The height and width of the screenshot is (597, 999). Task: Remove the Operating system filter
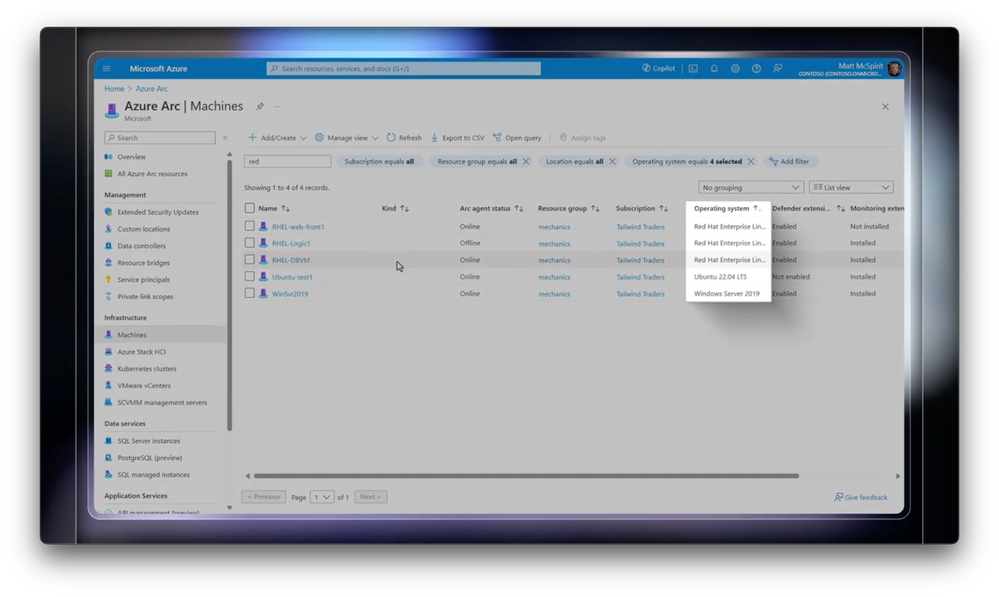click(751, 162)
